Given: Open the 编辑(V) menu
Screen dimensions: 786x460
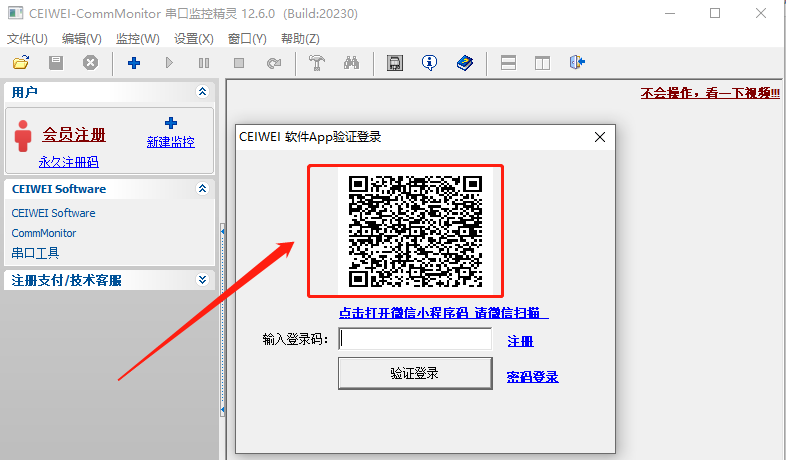Looking at the screenshot, I should 82,39.
